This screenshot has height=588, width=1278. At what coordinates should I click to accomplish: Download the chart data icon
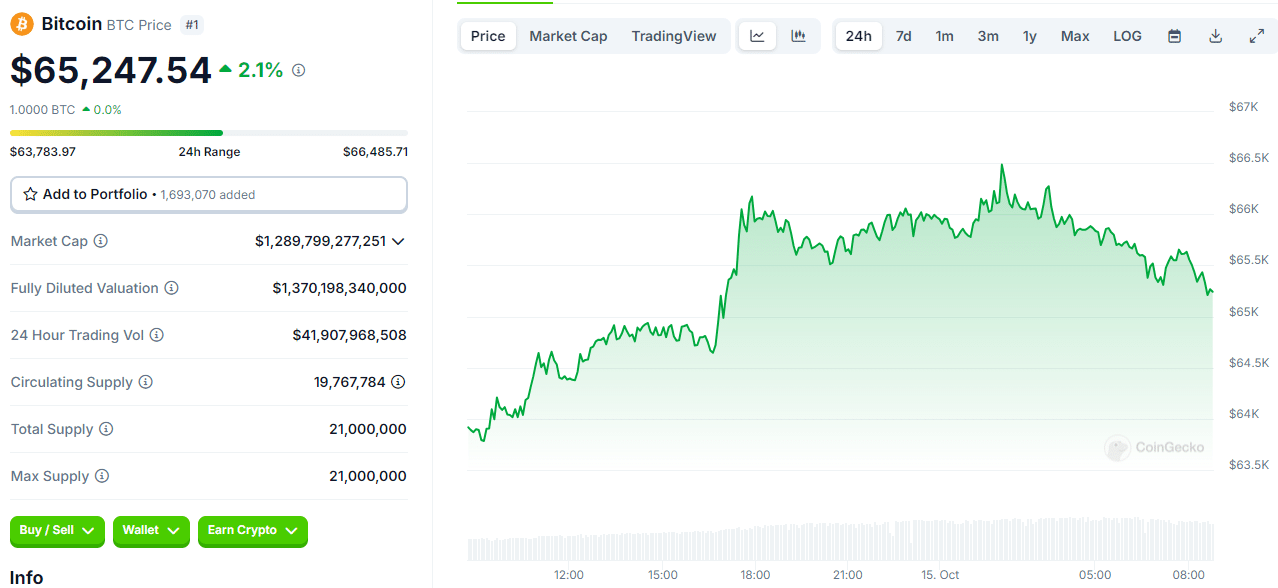tap(1216, 36)
